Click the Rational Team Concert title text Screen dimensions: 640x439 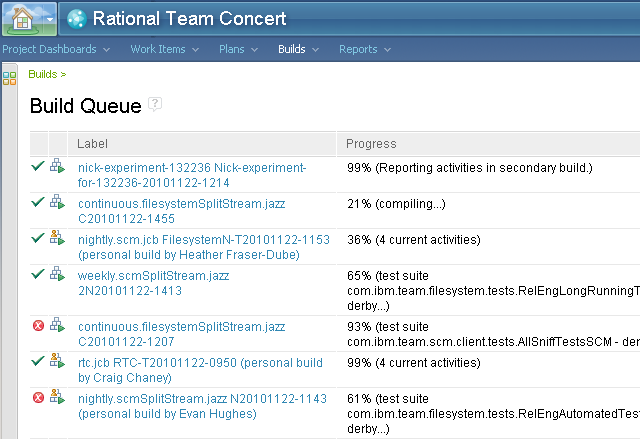189,19
